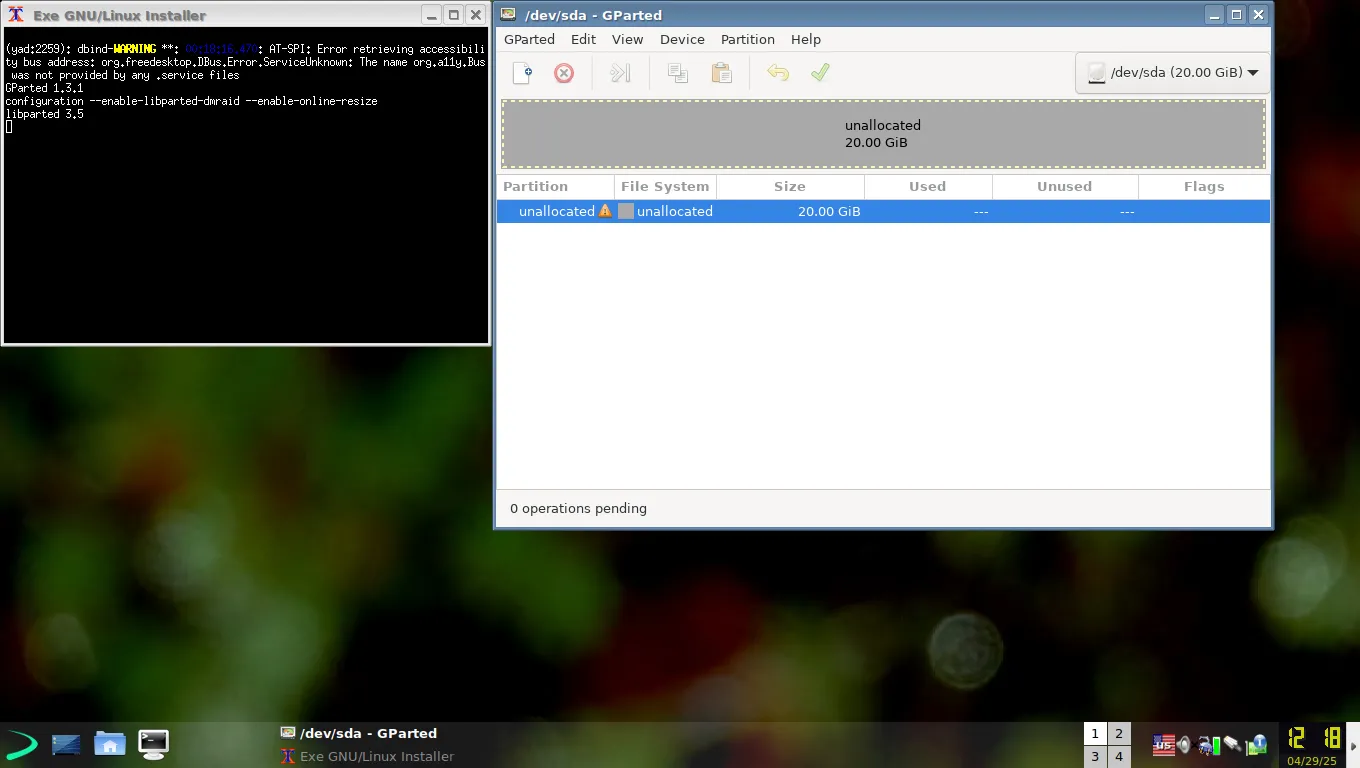Viewport: 1360px width, 768px height.
Task: Click the warning icon on the unallocated partition
Action: click(x=604, y=211)
